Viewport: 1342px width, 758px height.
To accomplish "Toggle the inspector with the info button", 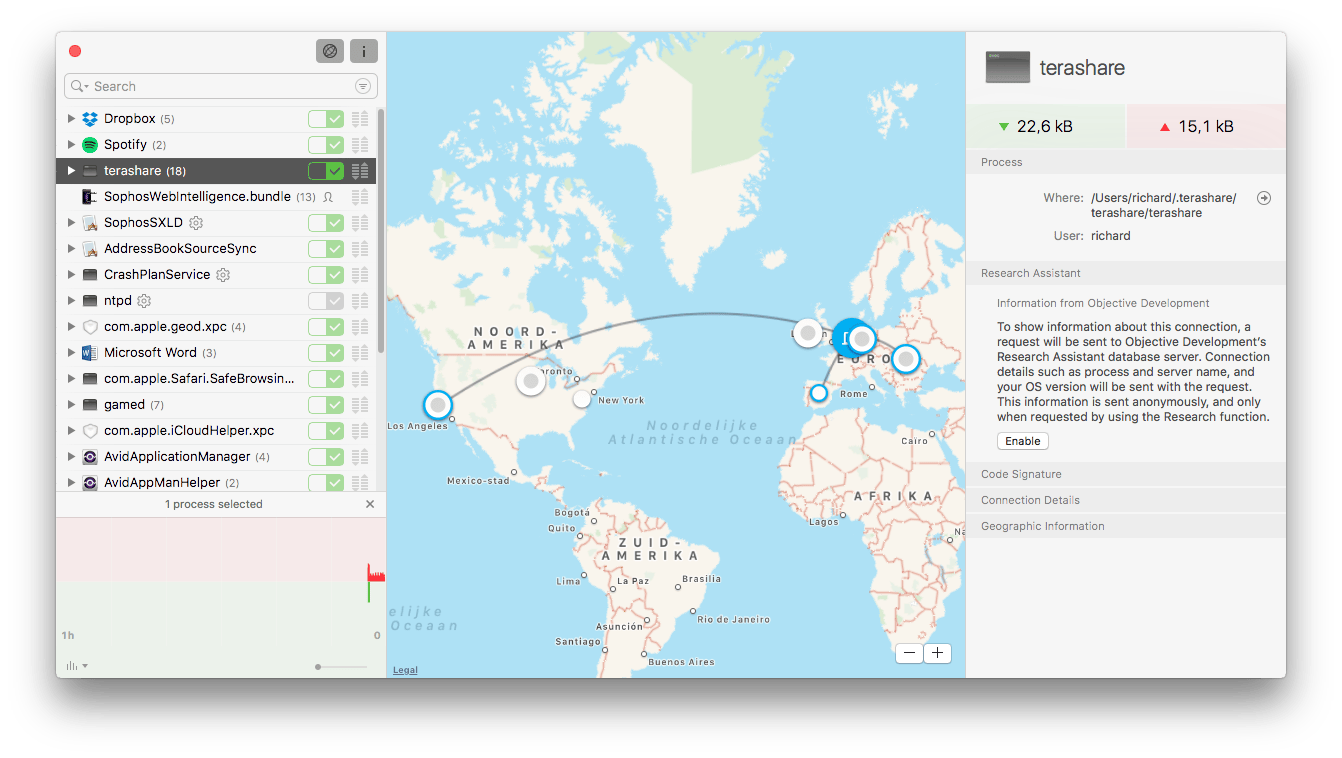I will (x=363, y=51).
